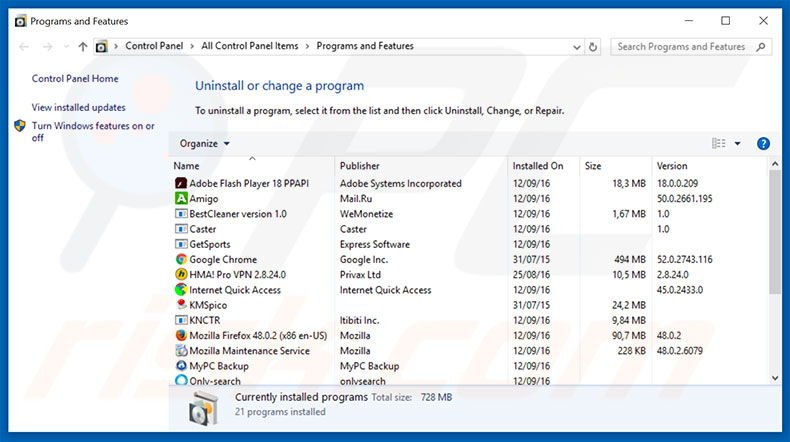Open help with the blue question mark
The image size is (790, 442).
pyautogui.click(x=763, y=144)
